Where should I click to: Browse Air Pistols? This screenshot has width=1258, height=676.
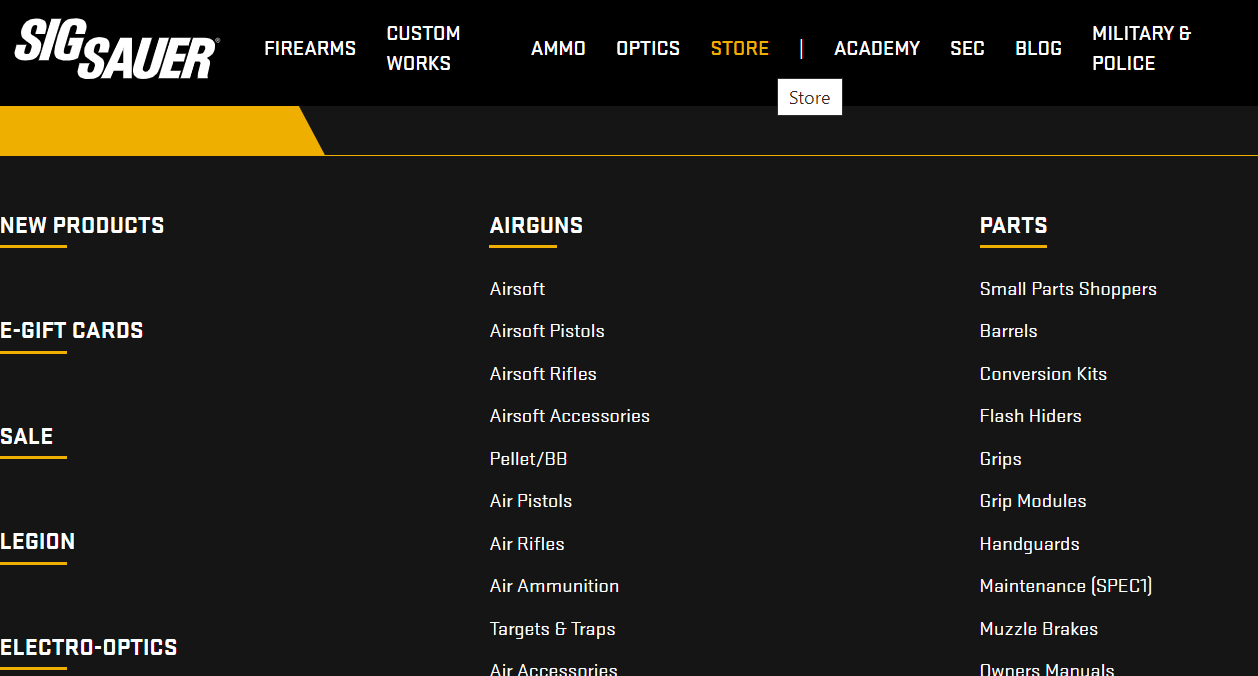click(x=531, y=501)
